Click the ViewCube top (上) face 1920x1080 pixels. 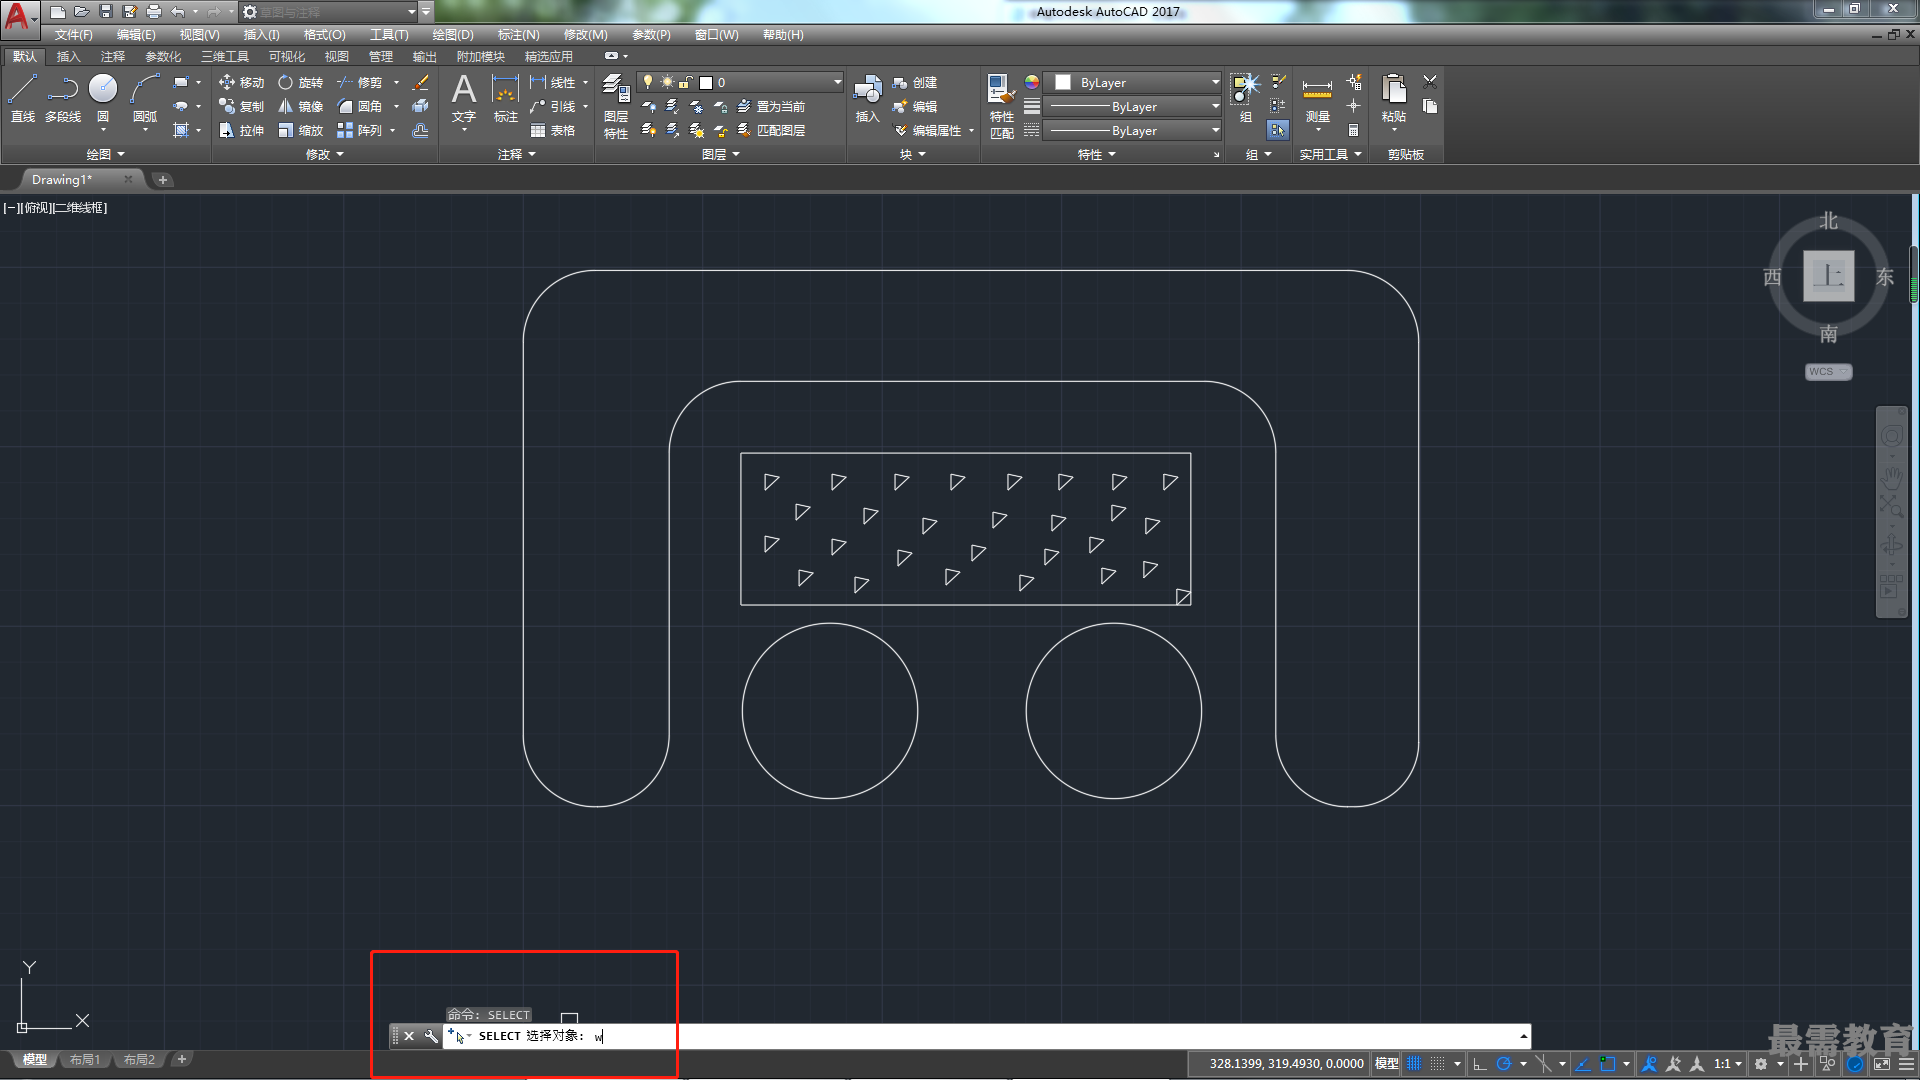coord(1828,275)
